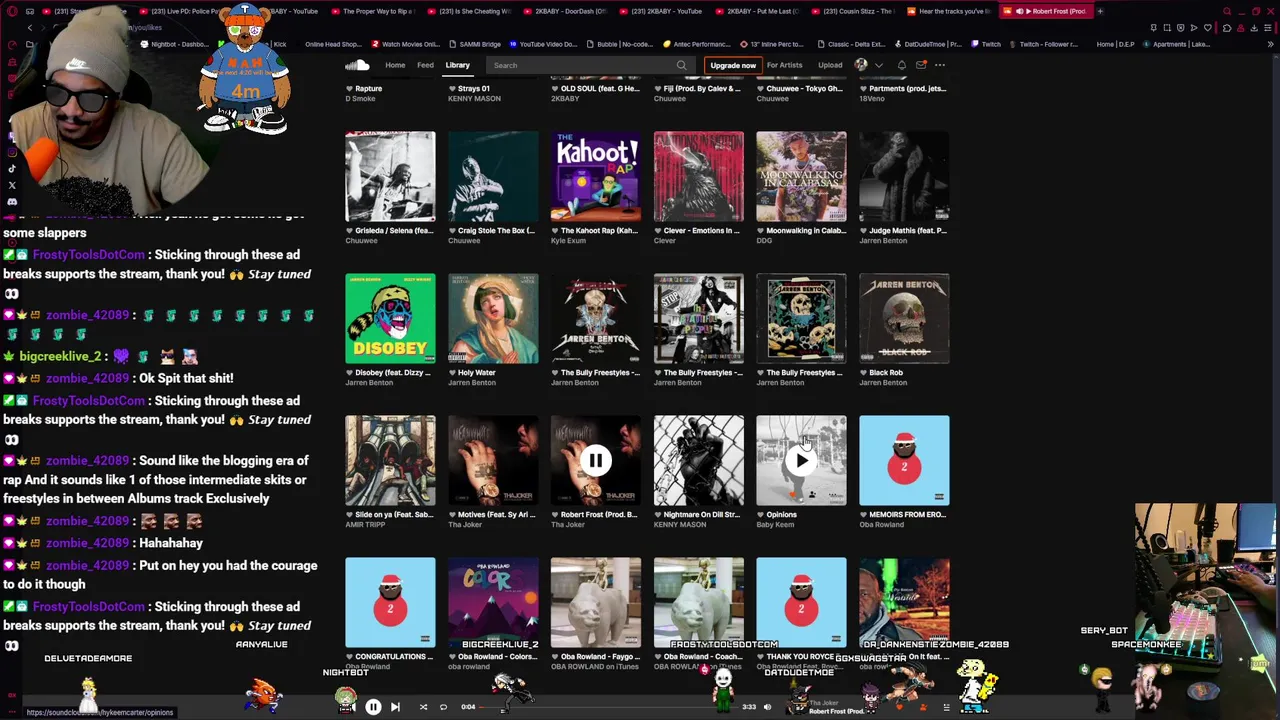The image size is (1280, 720).
Task: Toggle the heart beside Holy Water
Action: point(452,373)
